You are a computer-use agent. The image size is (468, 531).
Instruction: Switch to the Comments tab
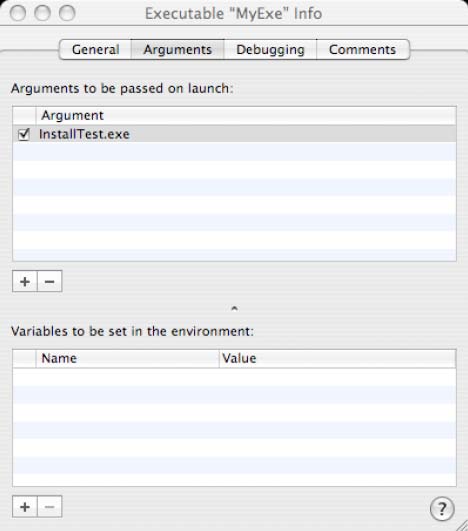click(x=363, y=49)
